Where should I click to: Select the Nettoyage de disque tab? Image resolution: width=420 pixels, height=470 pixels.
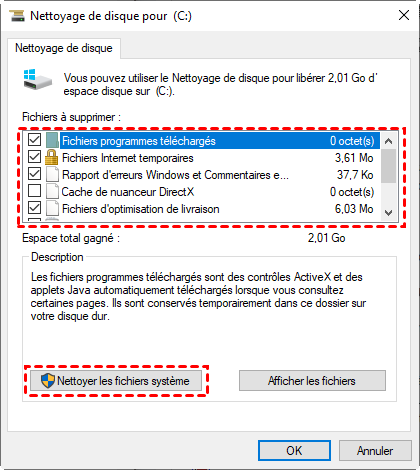coord(64,48)
